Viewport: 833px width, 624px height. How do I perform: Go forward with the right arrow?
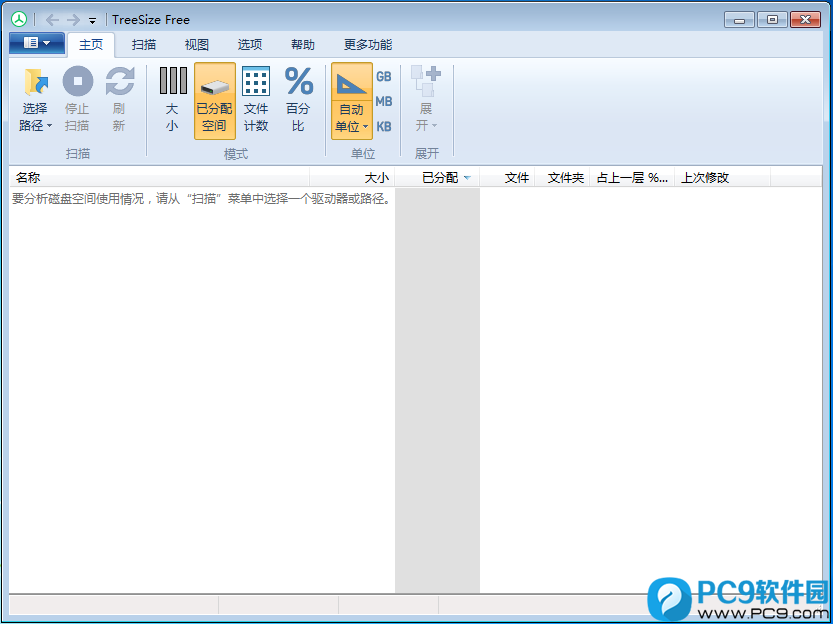point(73,20)
